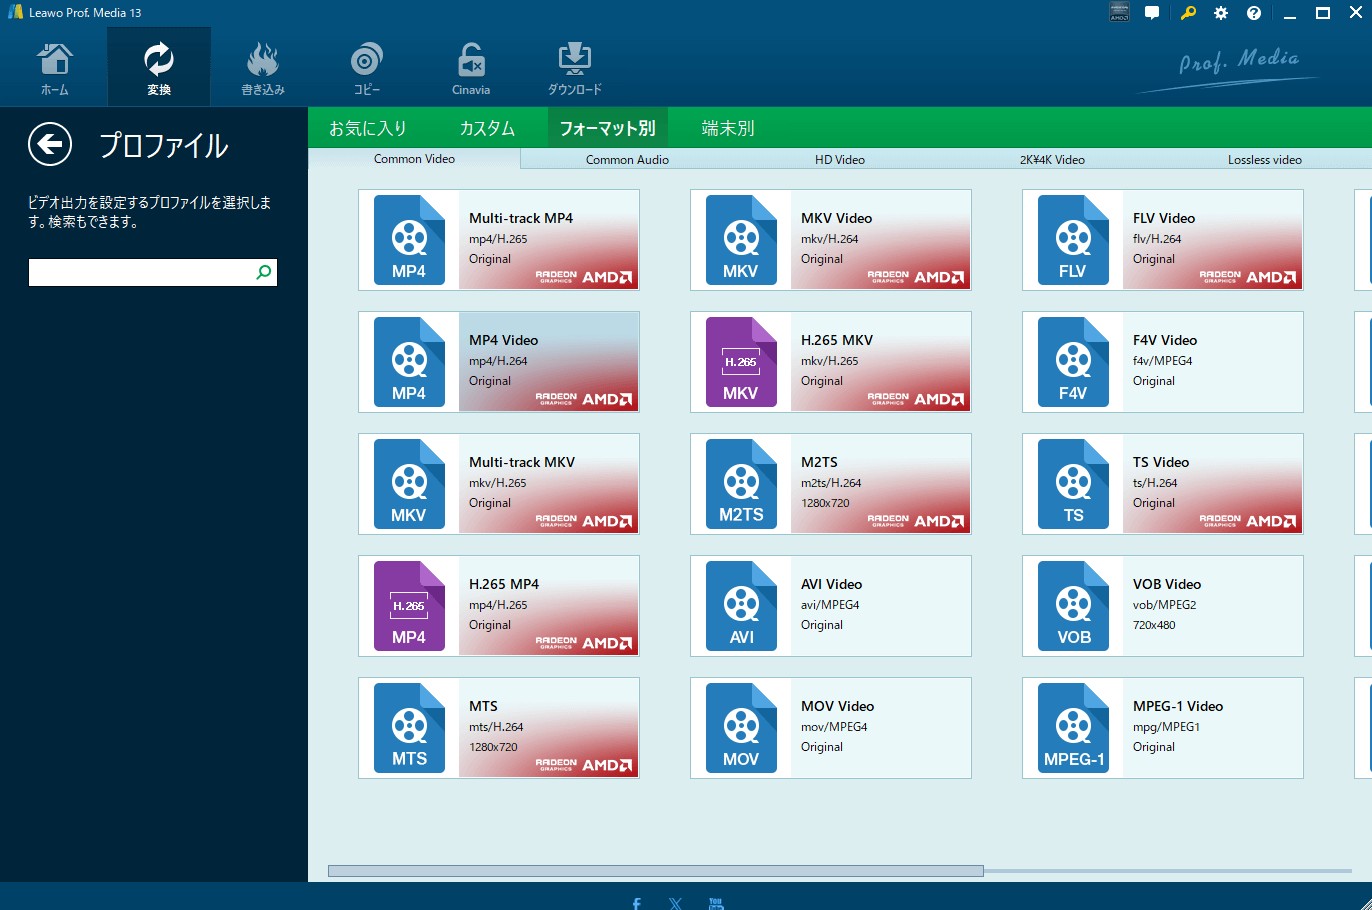Image resolution: width=1372 pixels, height=910 pixels.
Task: Select the Lossless video sub-tab
Action: click(1265, 160)
